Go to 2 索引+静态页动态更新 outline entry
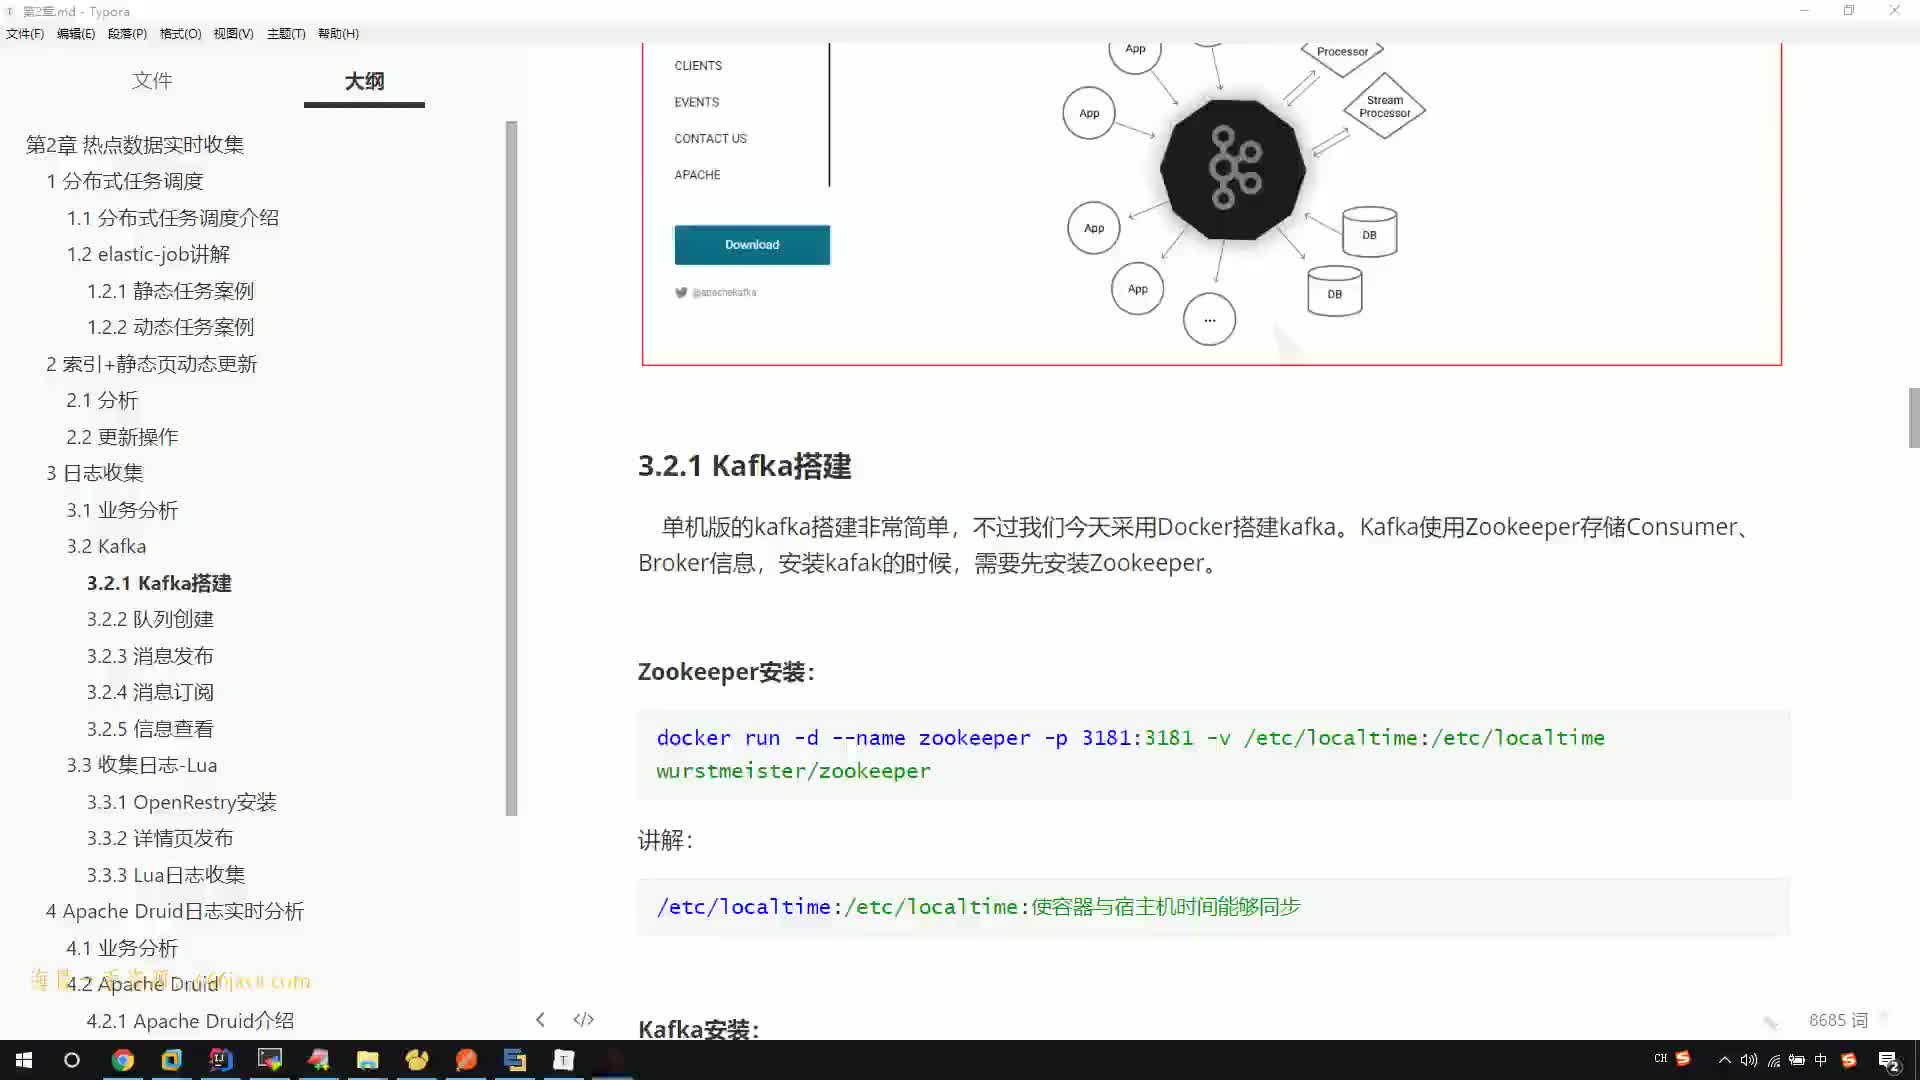The width and height of the screenshot is (1920, 1080). 151,364
